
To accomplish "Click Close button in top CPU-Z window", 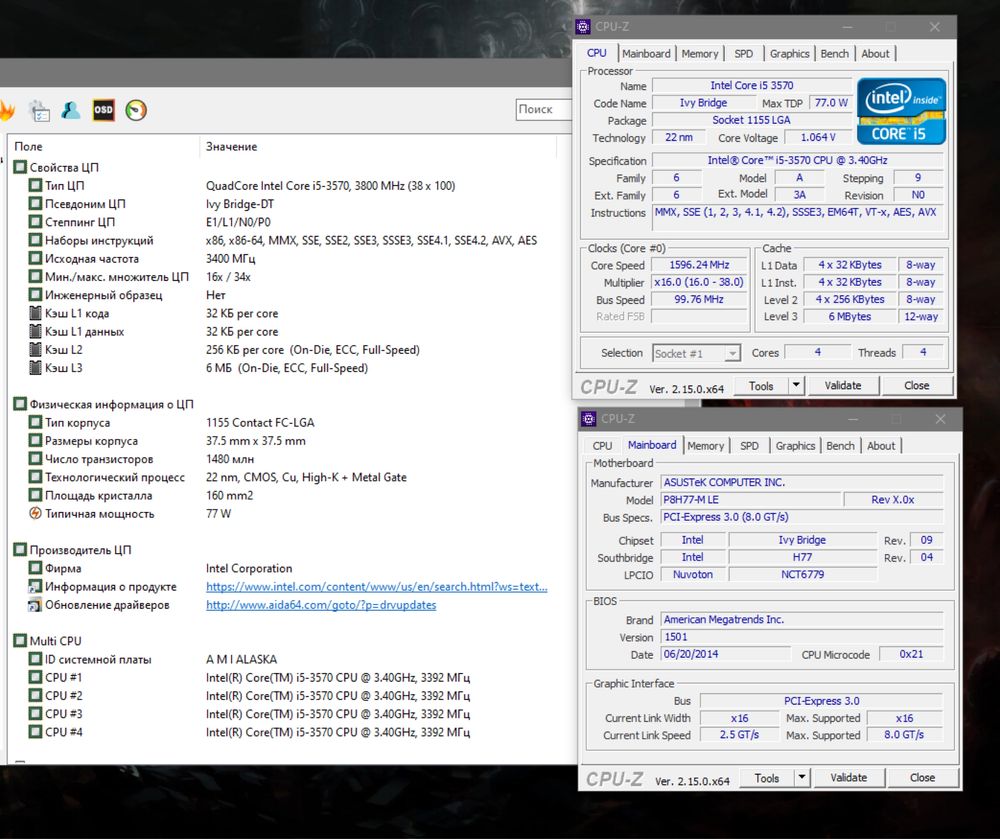I will coord(917,385).
